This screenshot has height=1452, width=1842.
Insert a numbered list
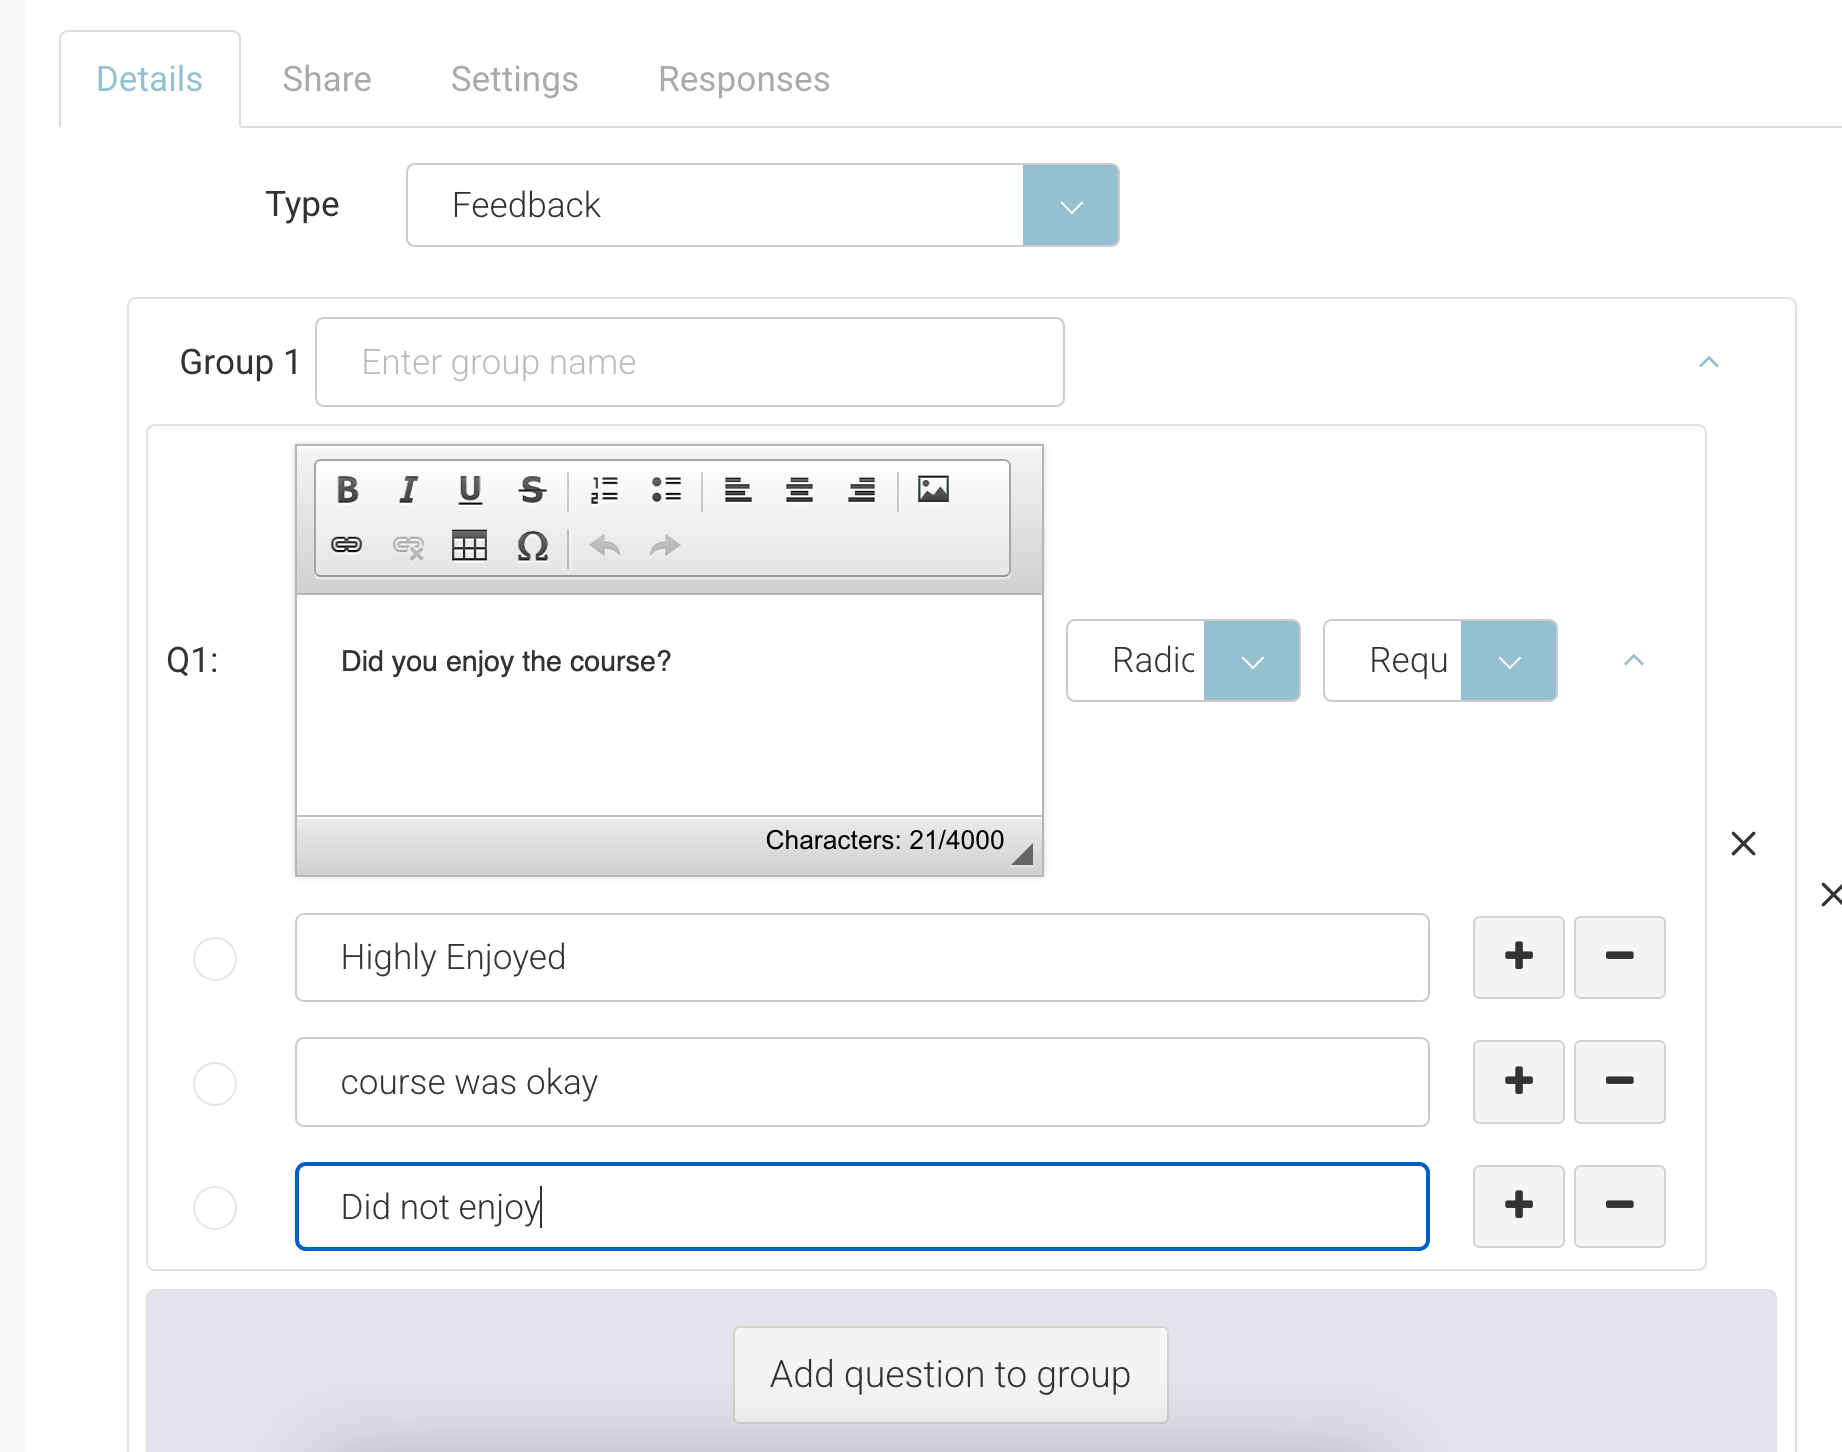(x=604, y=490)
